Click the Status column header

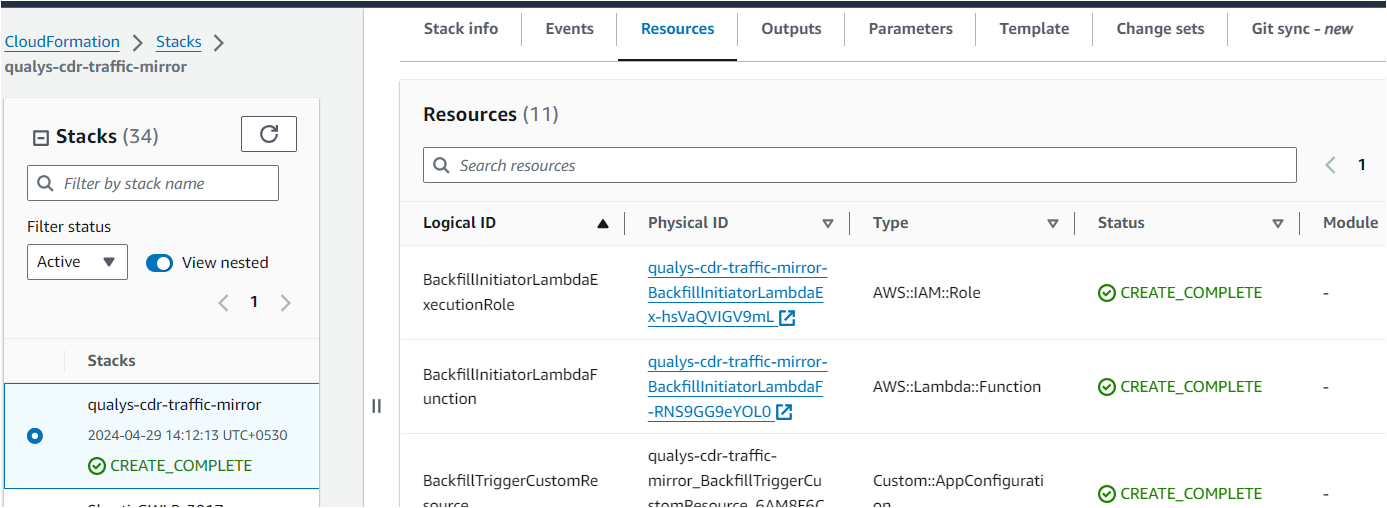[x=1121, y=223]
